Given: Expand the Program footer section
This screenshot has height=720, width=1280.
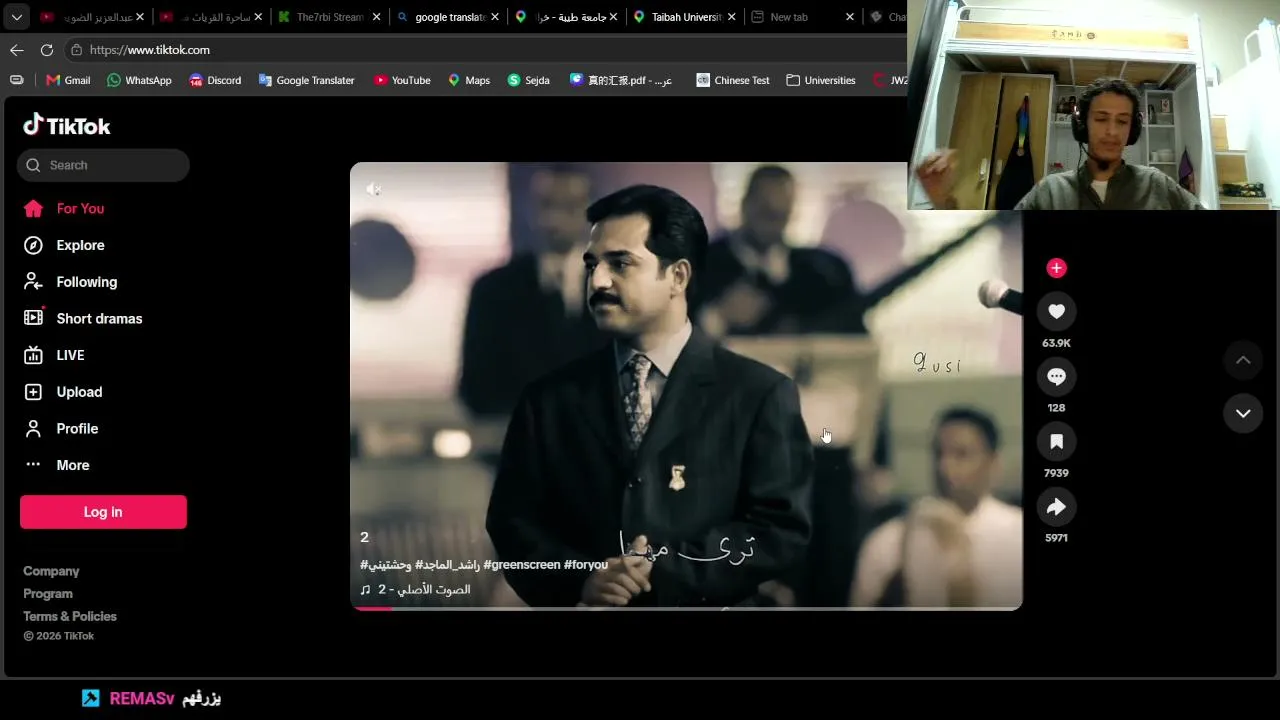Looking at the screenshot, I should (x=48, y=594).
